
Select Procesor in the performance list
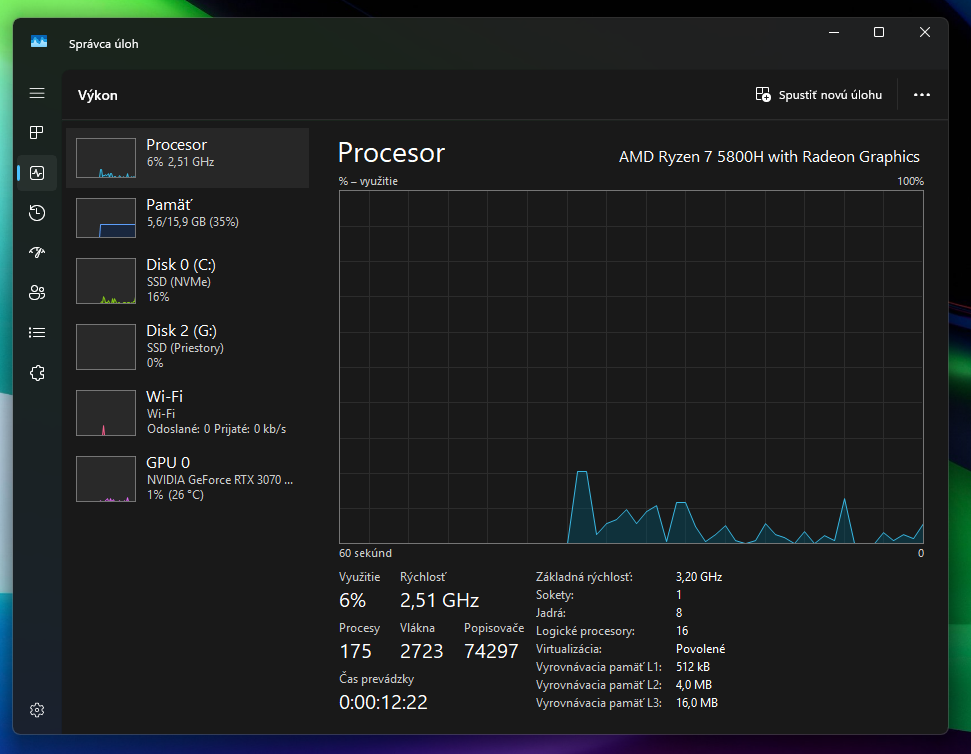(x=188, y=158)
